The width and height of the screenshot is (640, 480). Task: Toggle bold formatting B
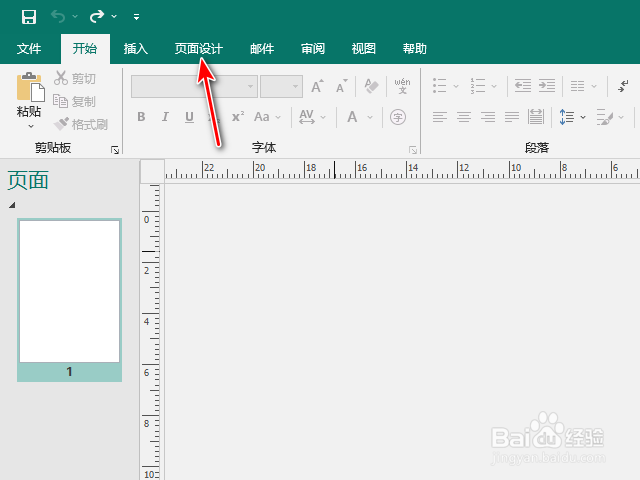pyautogui.click(x=141, y=117)
